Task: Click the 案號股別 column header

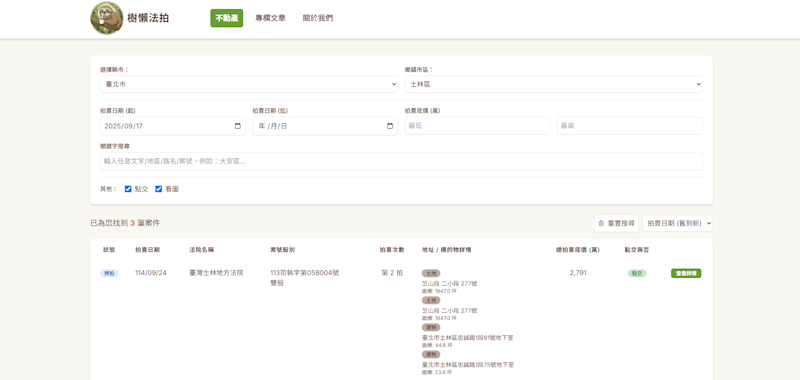Action: pos(282,250)
